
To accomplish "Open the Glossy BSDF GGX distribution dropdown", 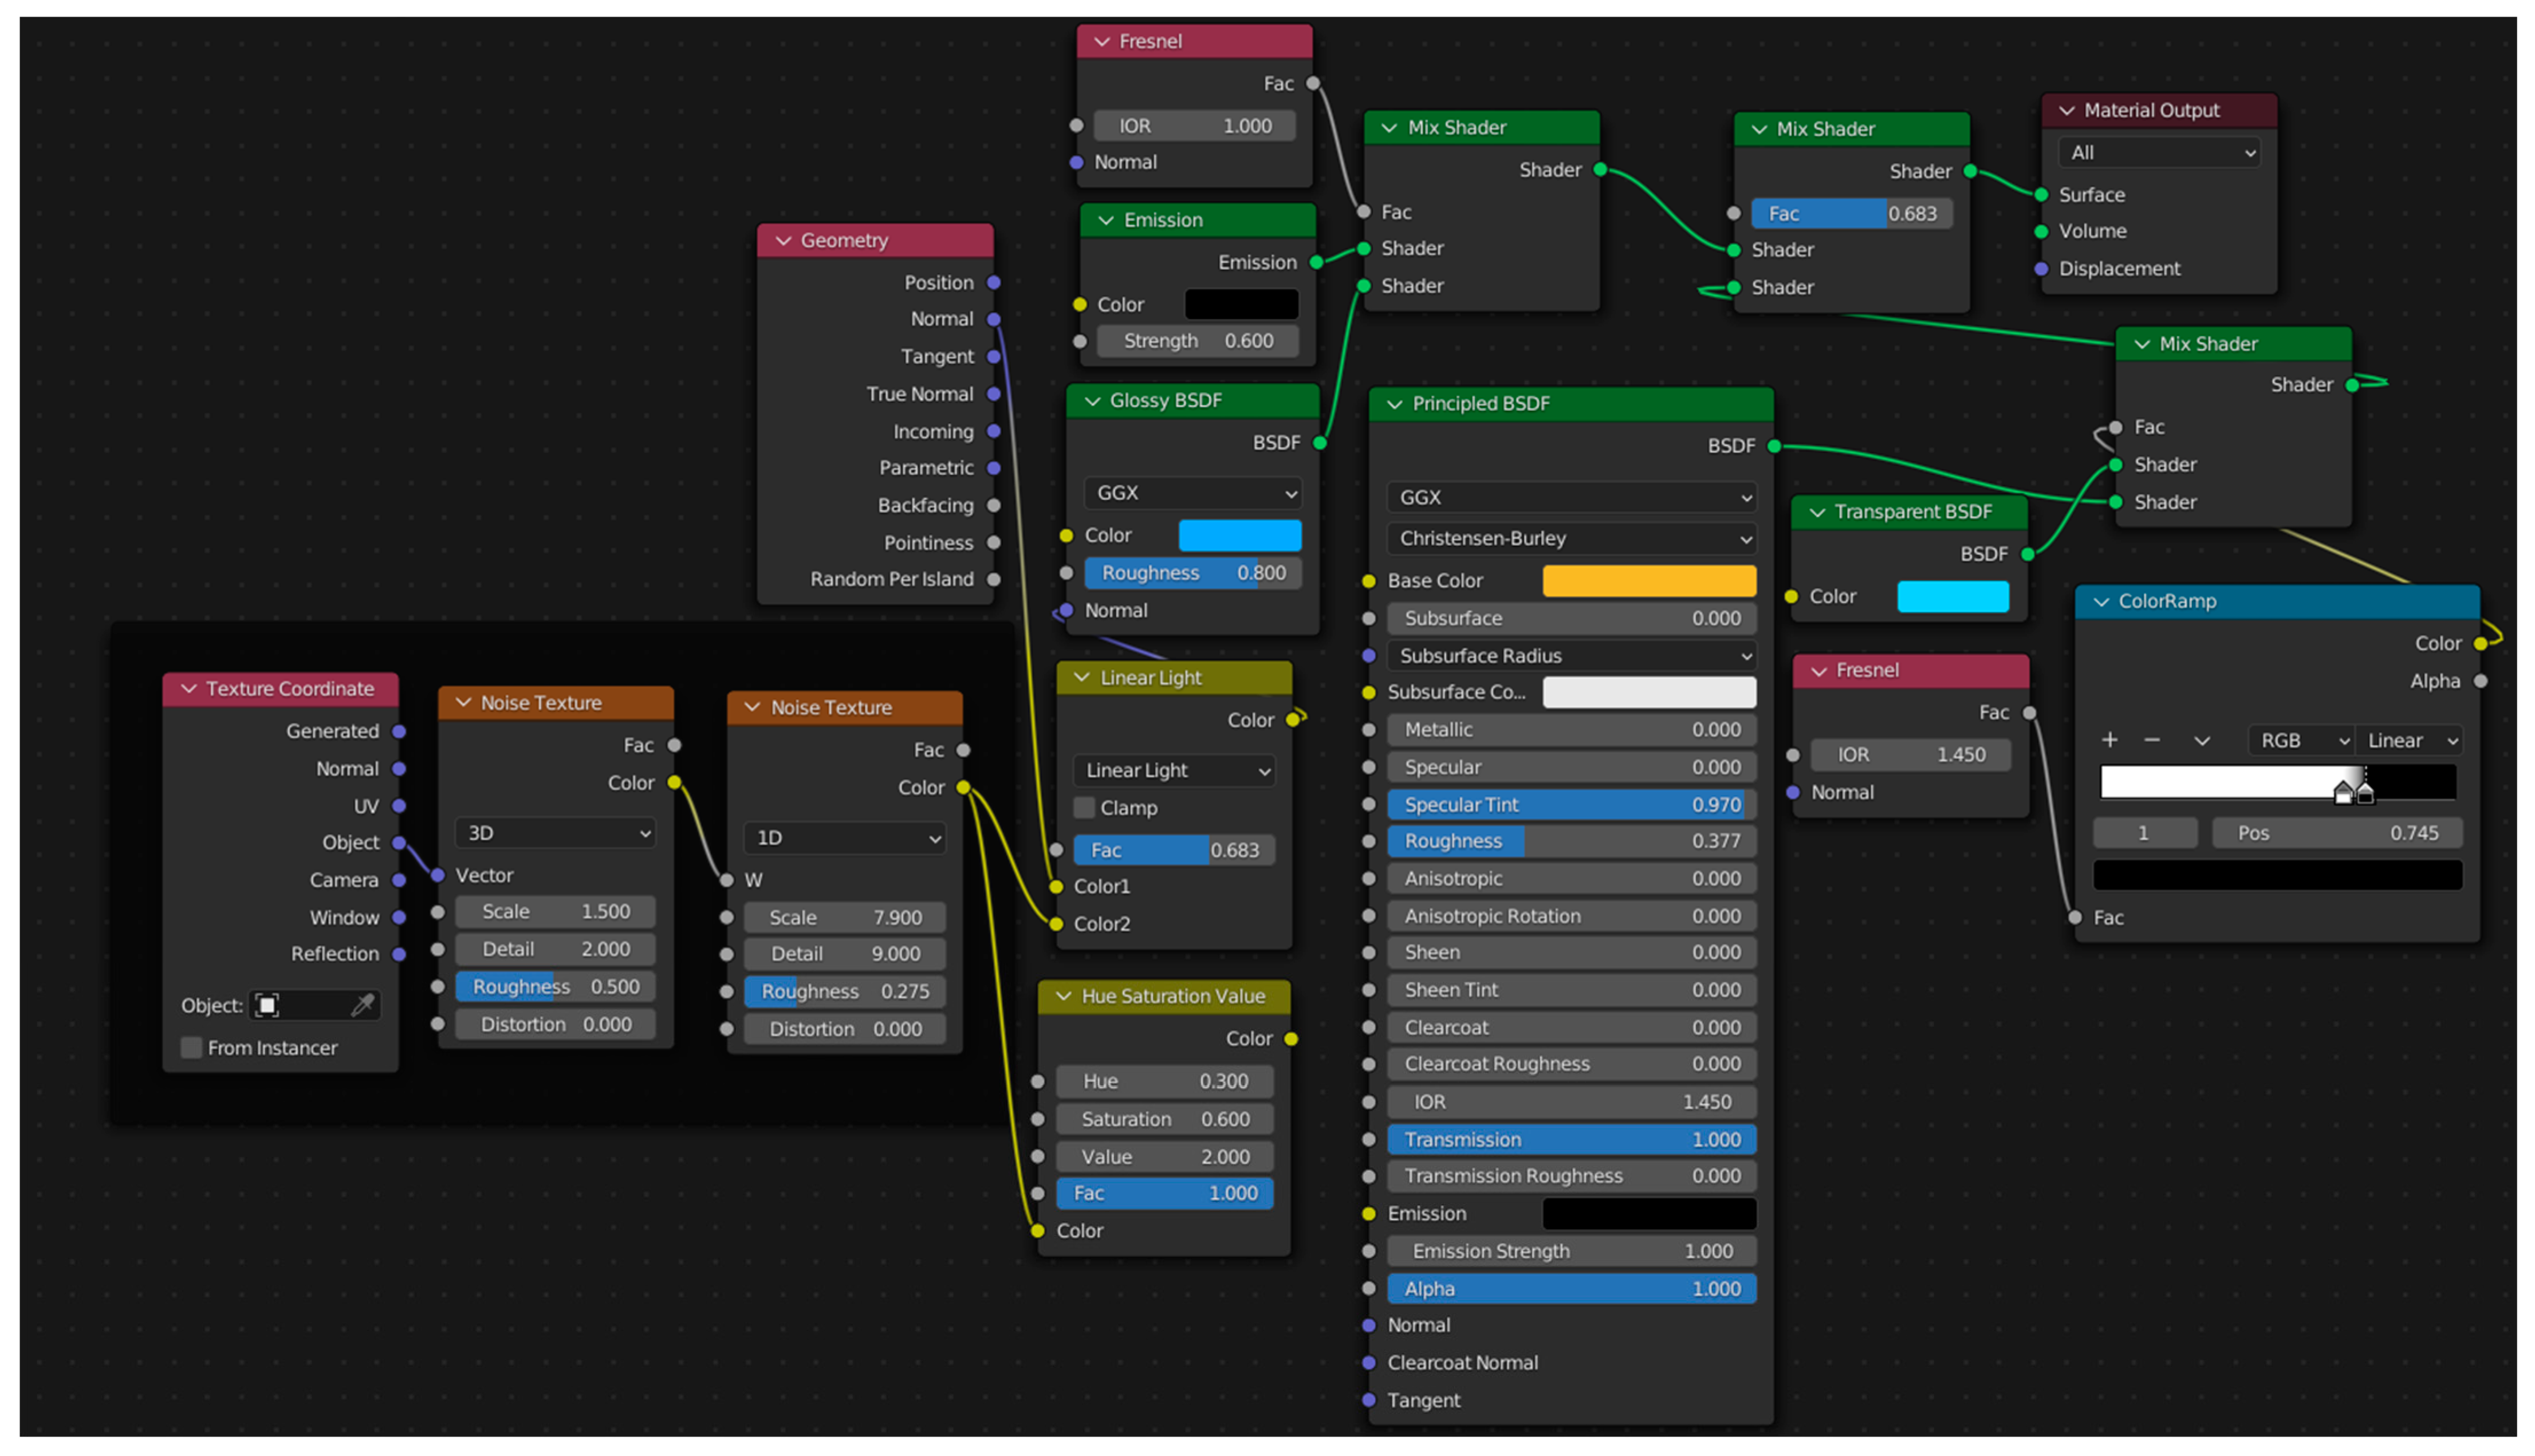I will pos(1193,493).
